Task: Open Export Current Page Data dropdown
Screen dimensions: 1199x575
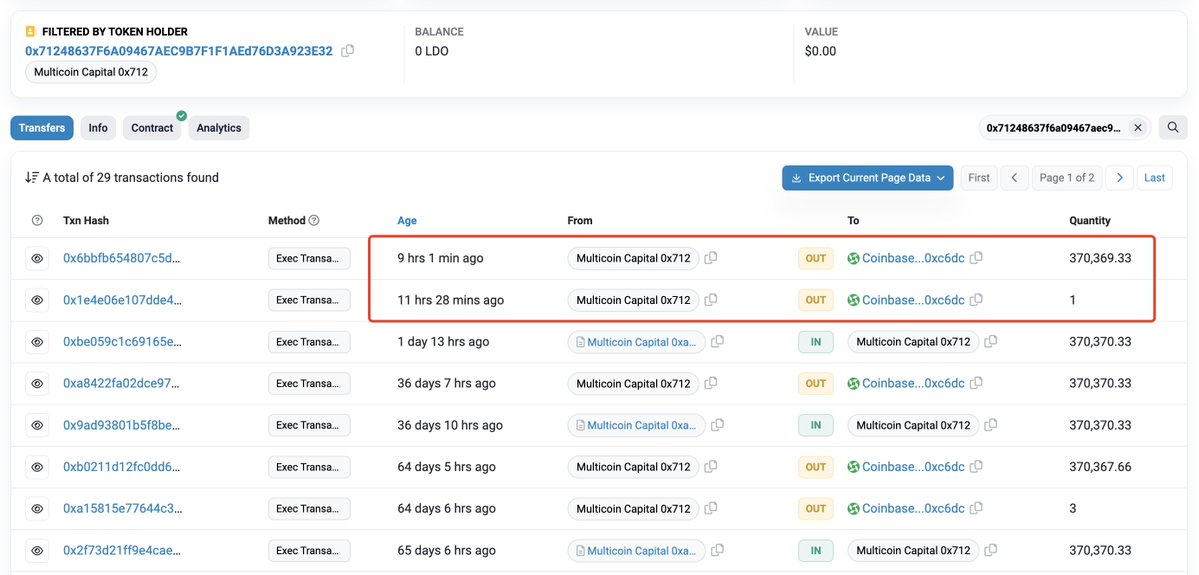Action: 867,177
